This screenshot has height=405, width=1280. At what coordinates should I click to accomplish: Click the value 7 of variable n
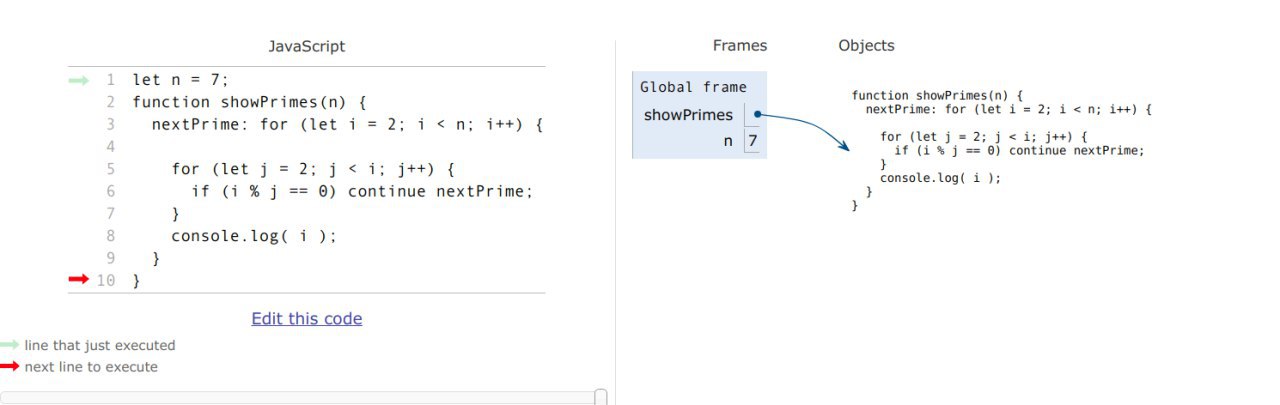[x=752, y=141]
